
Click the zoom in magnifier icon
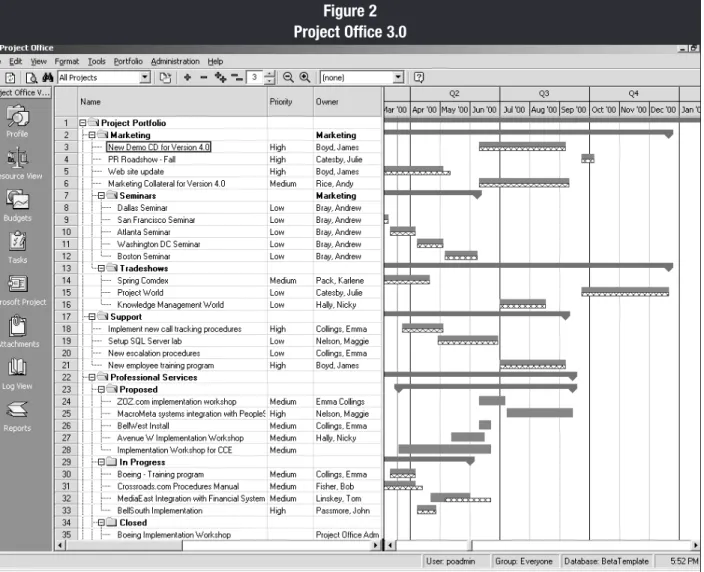pyautogui.click(x=305, y=78)
